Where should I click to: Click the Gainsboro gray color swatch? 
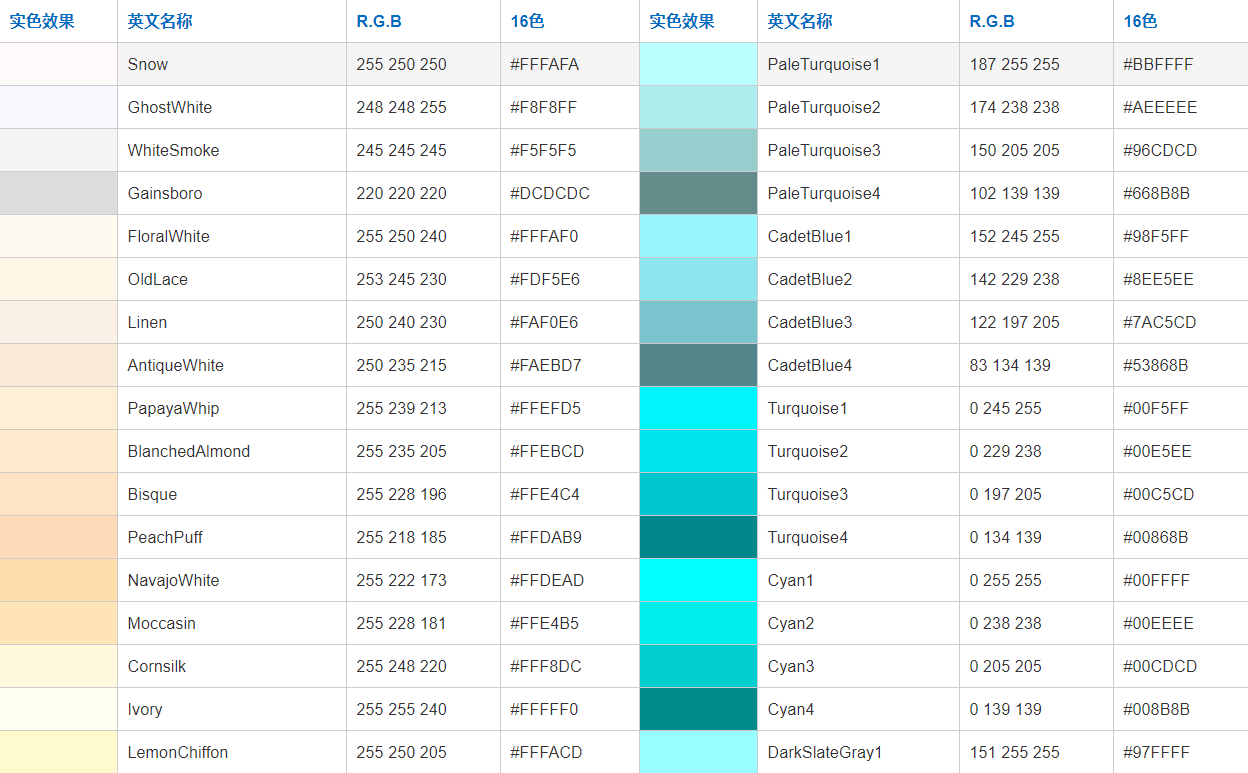[58, 193]
